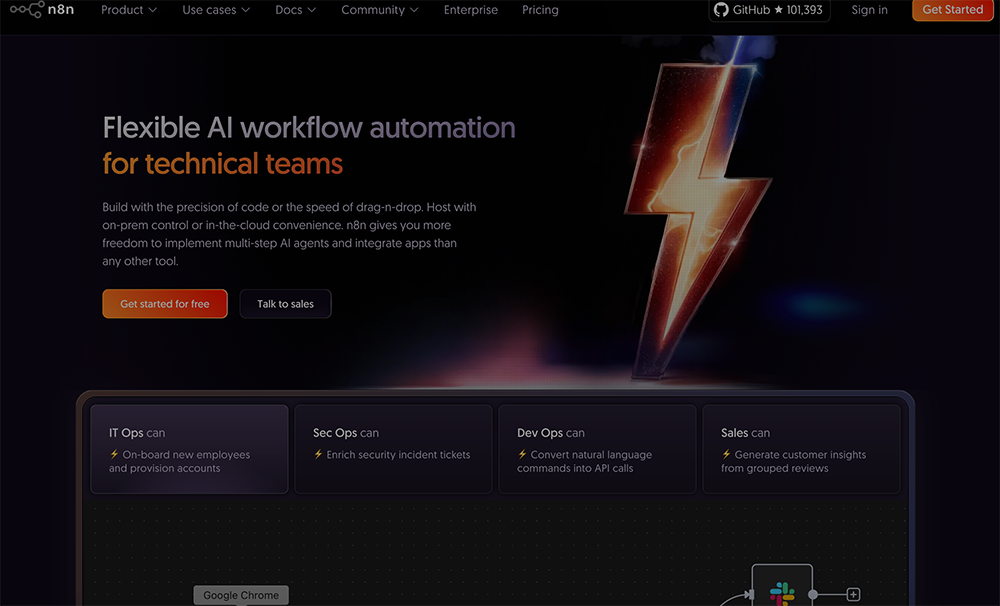The height and width of the screenshot is (606, 1000).
Task: Click the Google Chrome tooltip label
Action: (x=241, y=595)
